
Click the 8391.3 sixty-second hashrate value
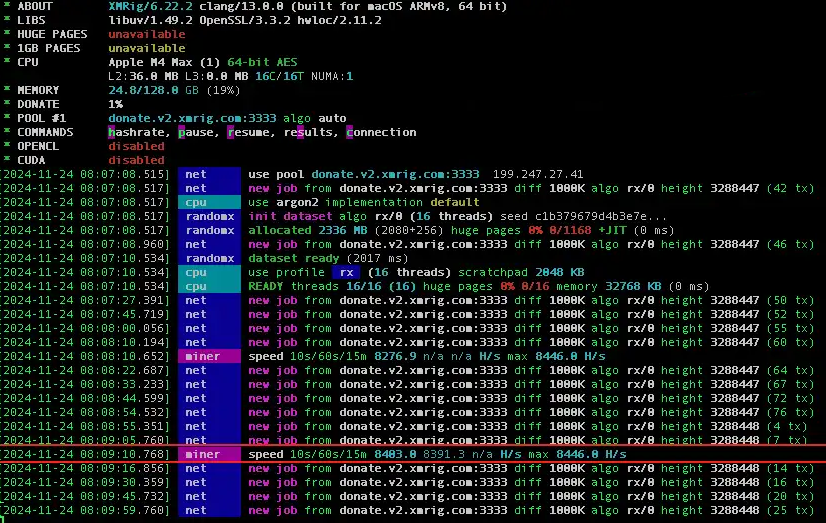[444, 455]
